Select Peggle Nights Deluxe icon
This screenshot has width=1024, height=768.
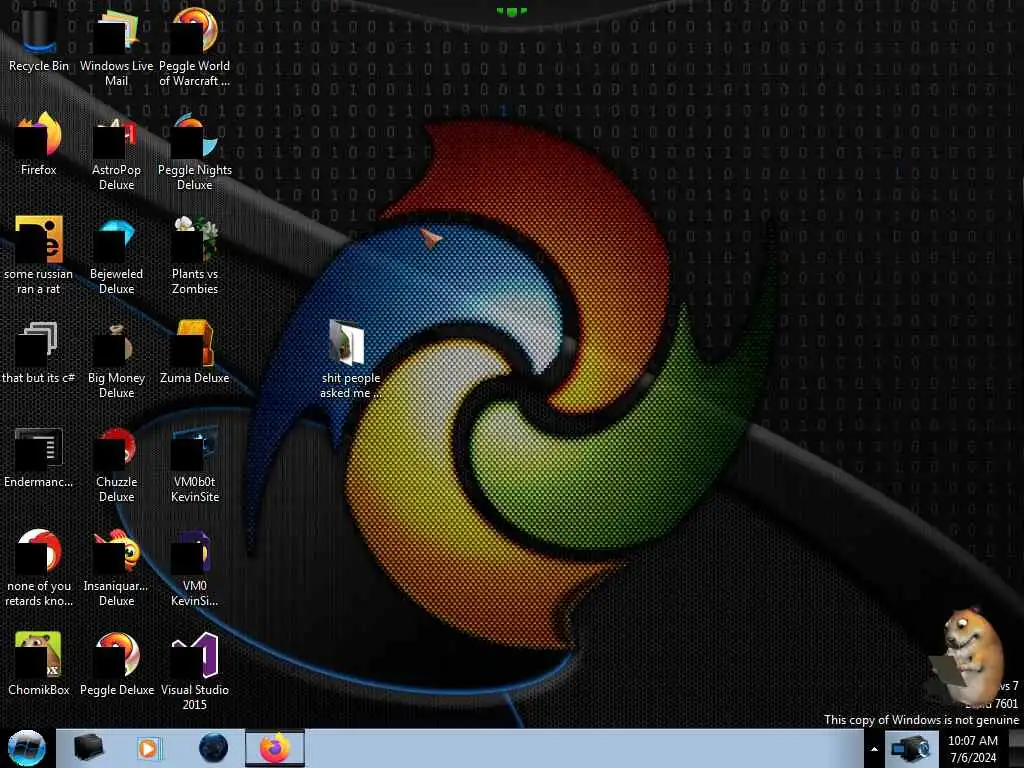coord(195,152)
